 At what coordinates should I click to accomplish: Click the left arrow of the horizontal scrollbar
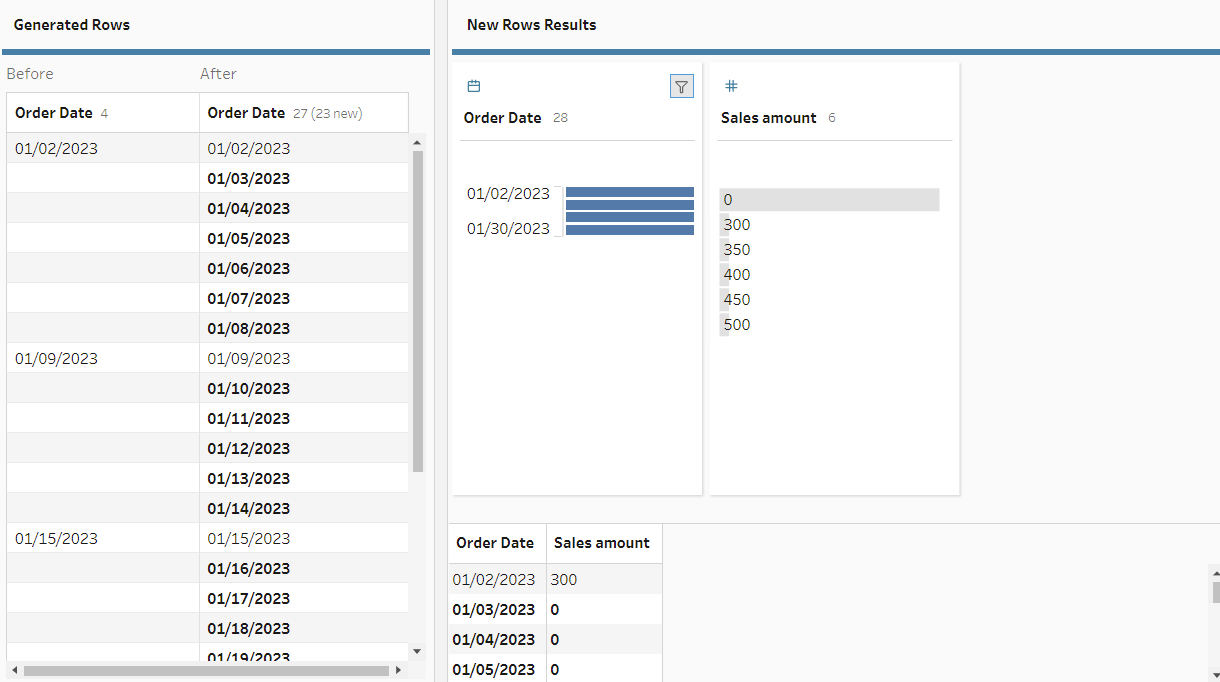tap(14, 670)
